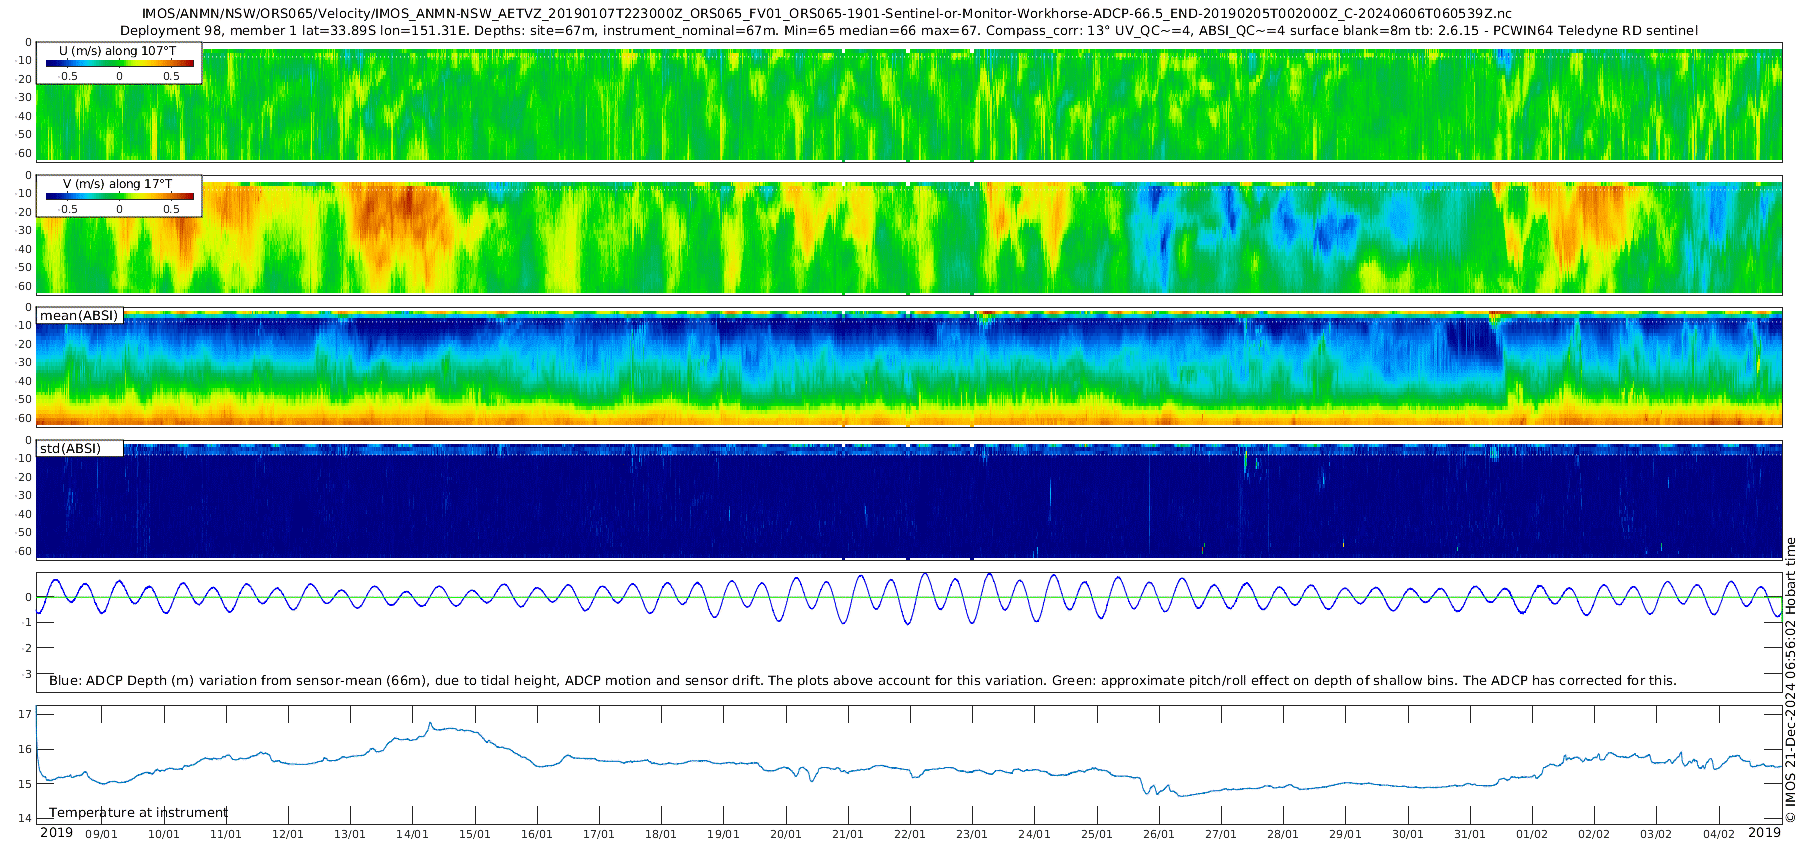
Task: Click the 21/01 date tick label
Action: (x=847, y=834)
